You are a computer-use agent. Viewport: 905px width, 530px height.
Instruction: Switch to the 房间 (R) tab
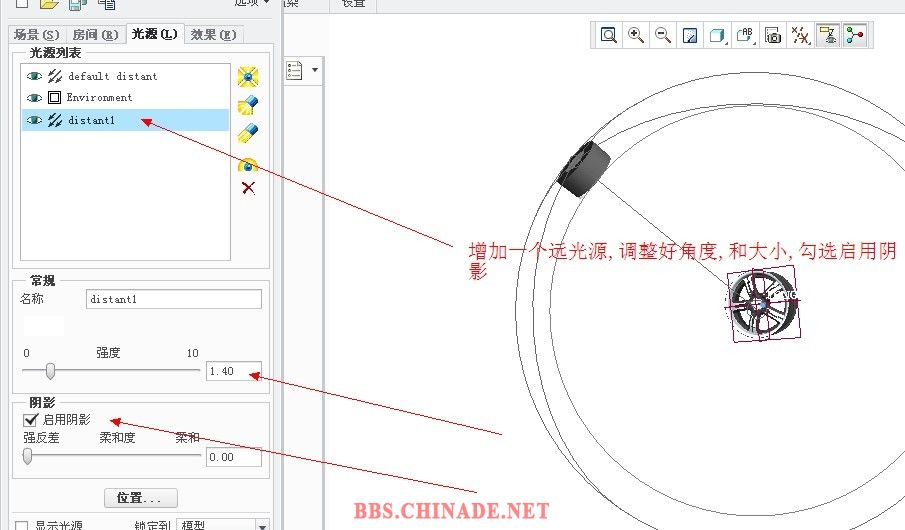pos(95,35)
